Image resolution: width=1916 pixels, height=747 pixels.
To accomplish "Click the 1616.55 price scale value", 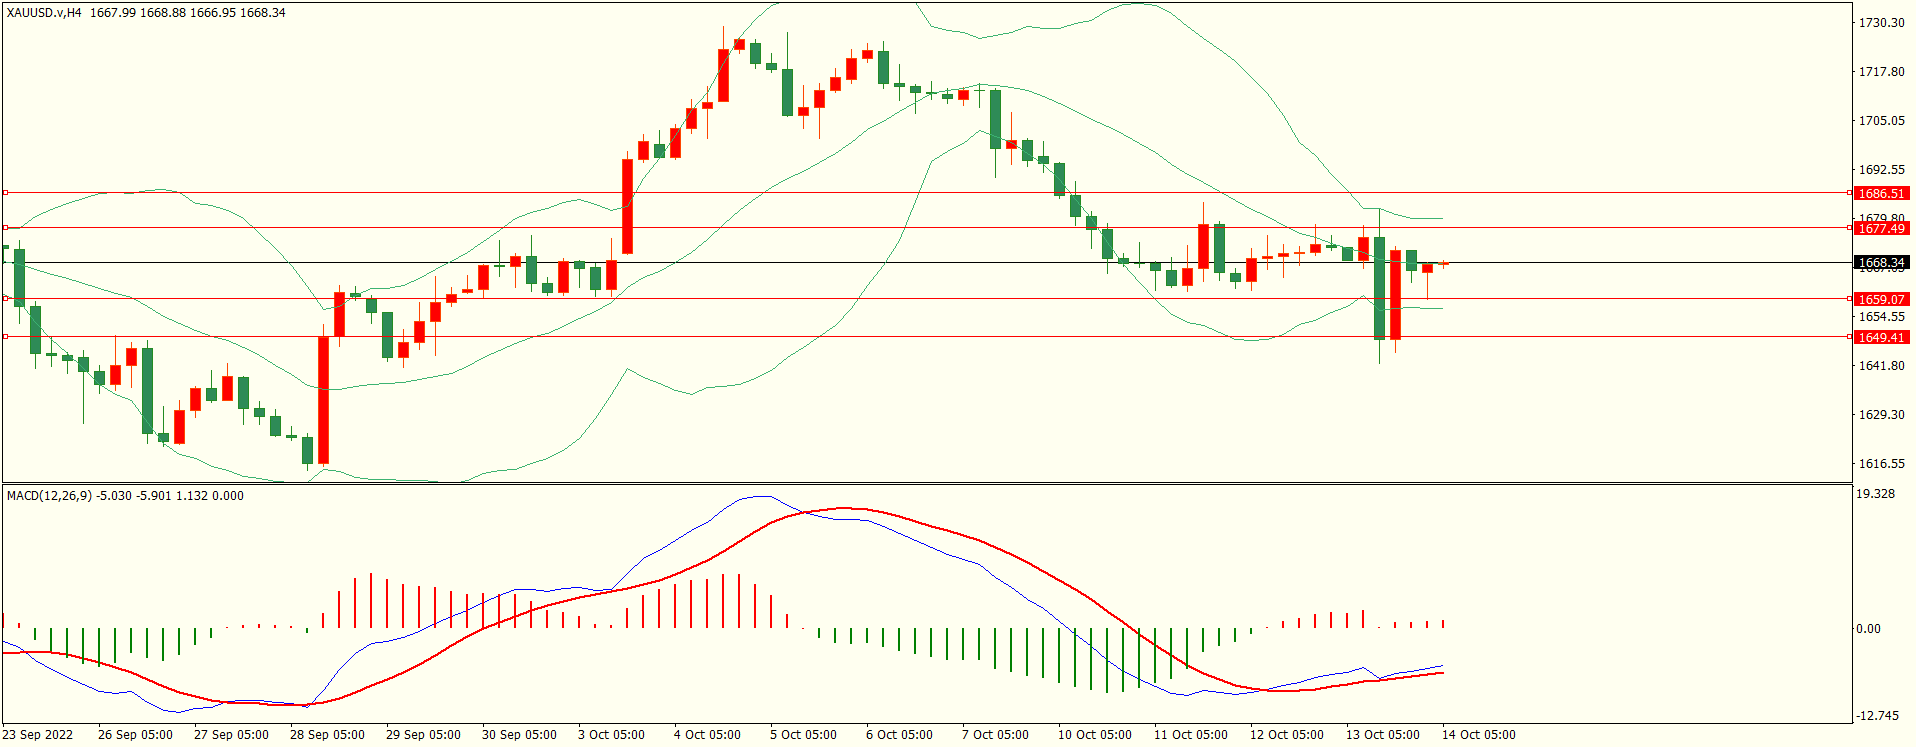I will point(1881,463).
